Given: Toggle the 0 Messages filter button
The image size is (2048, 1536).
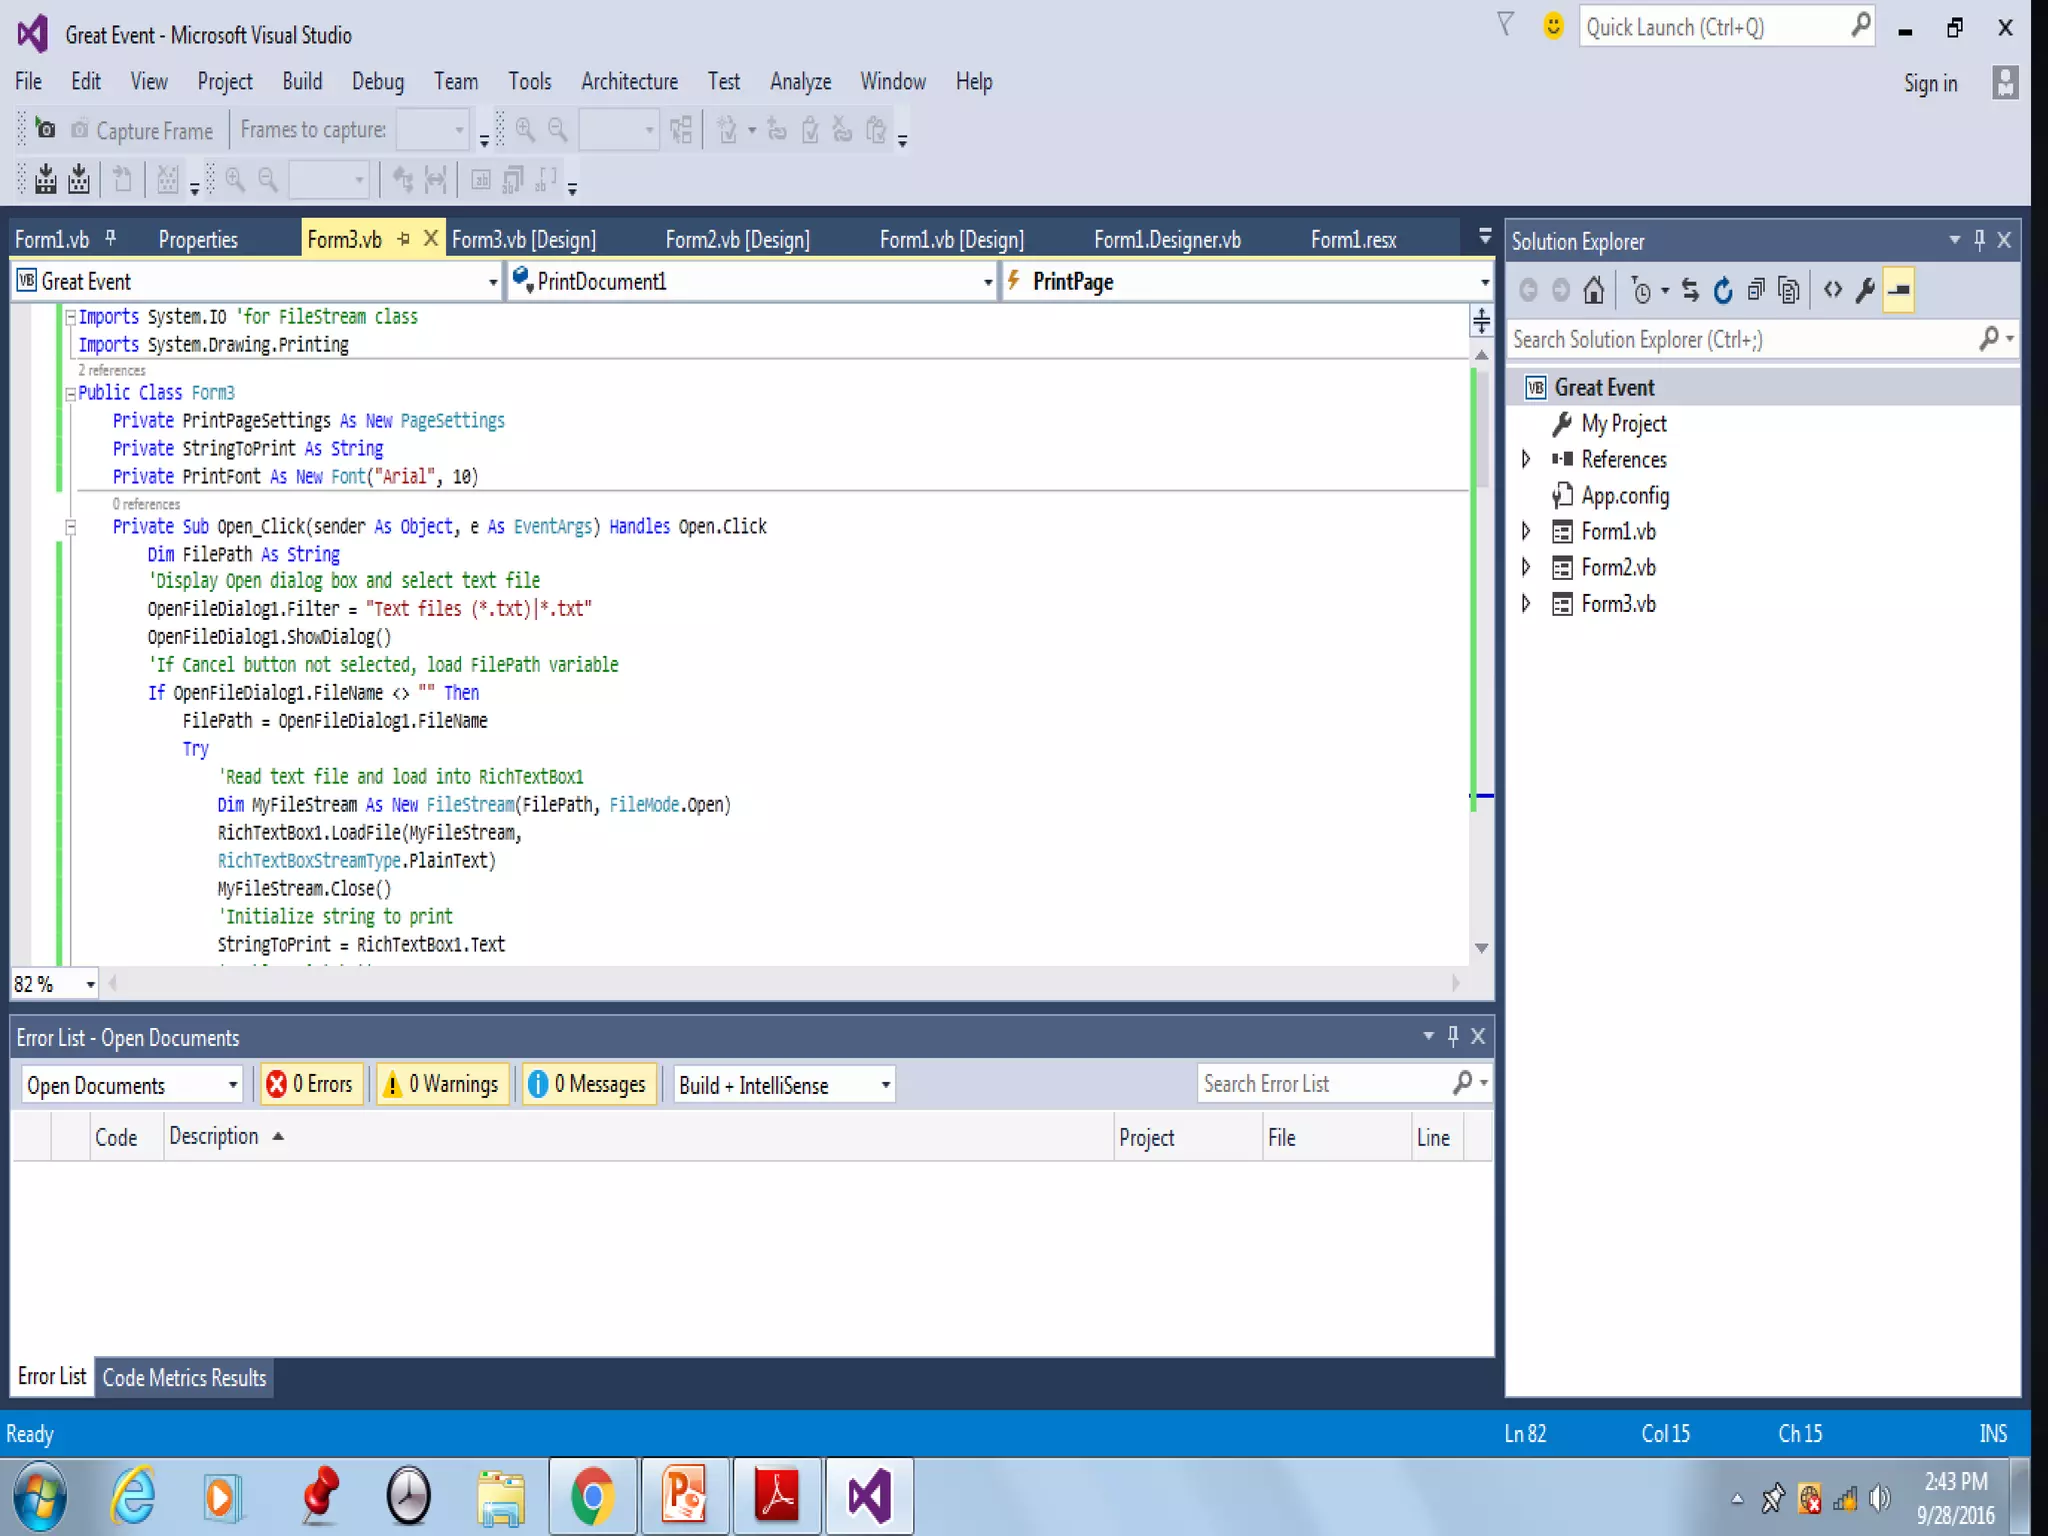Looking at the screenshot, I should [x=588, y=1085].
